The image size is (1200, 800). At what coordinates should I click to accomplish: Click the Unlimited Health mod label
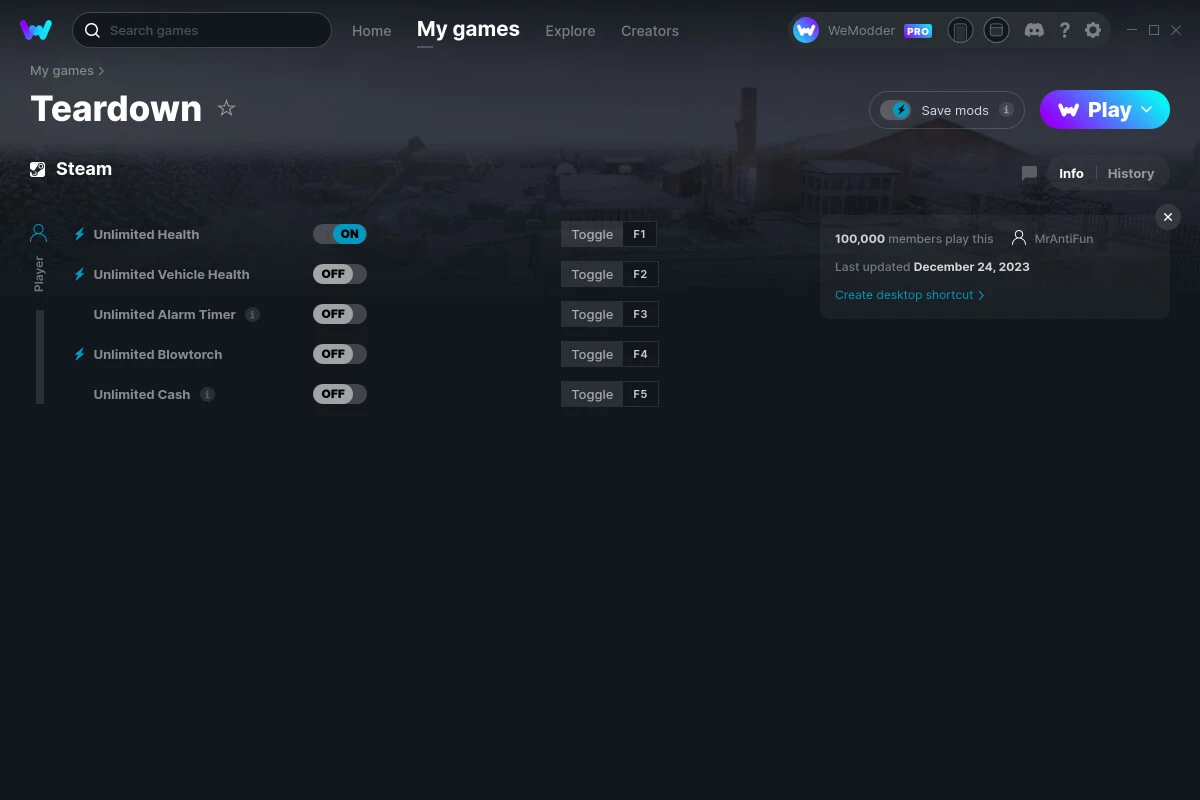point(146,234)
